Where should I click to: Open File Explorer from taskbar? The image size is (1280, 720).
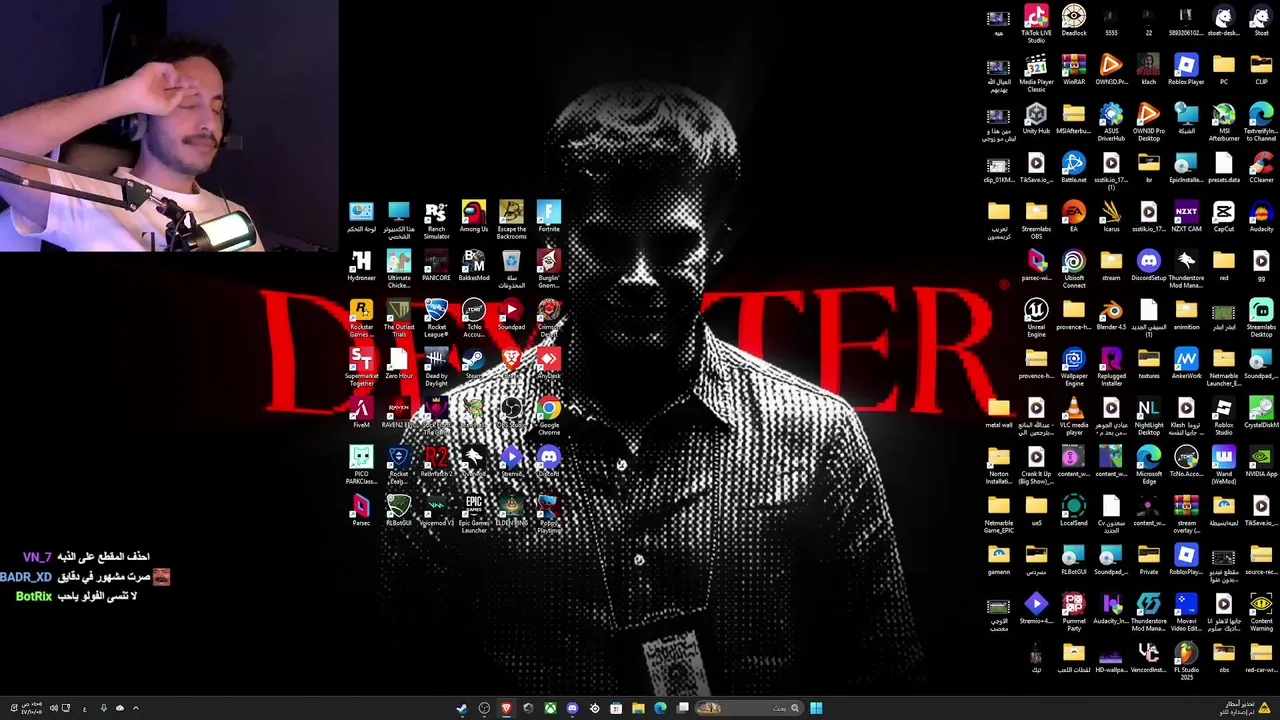[638, 708]
